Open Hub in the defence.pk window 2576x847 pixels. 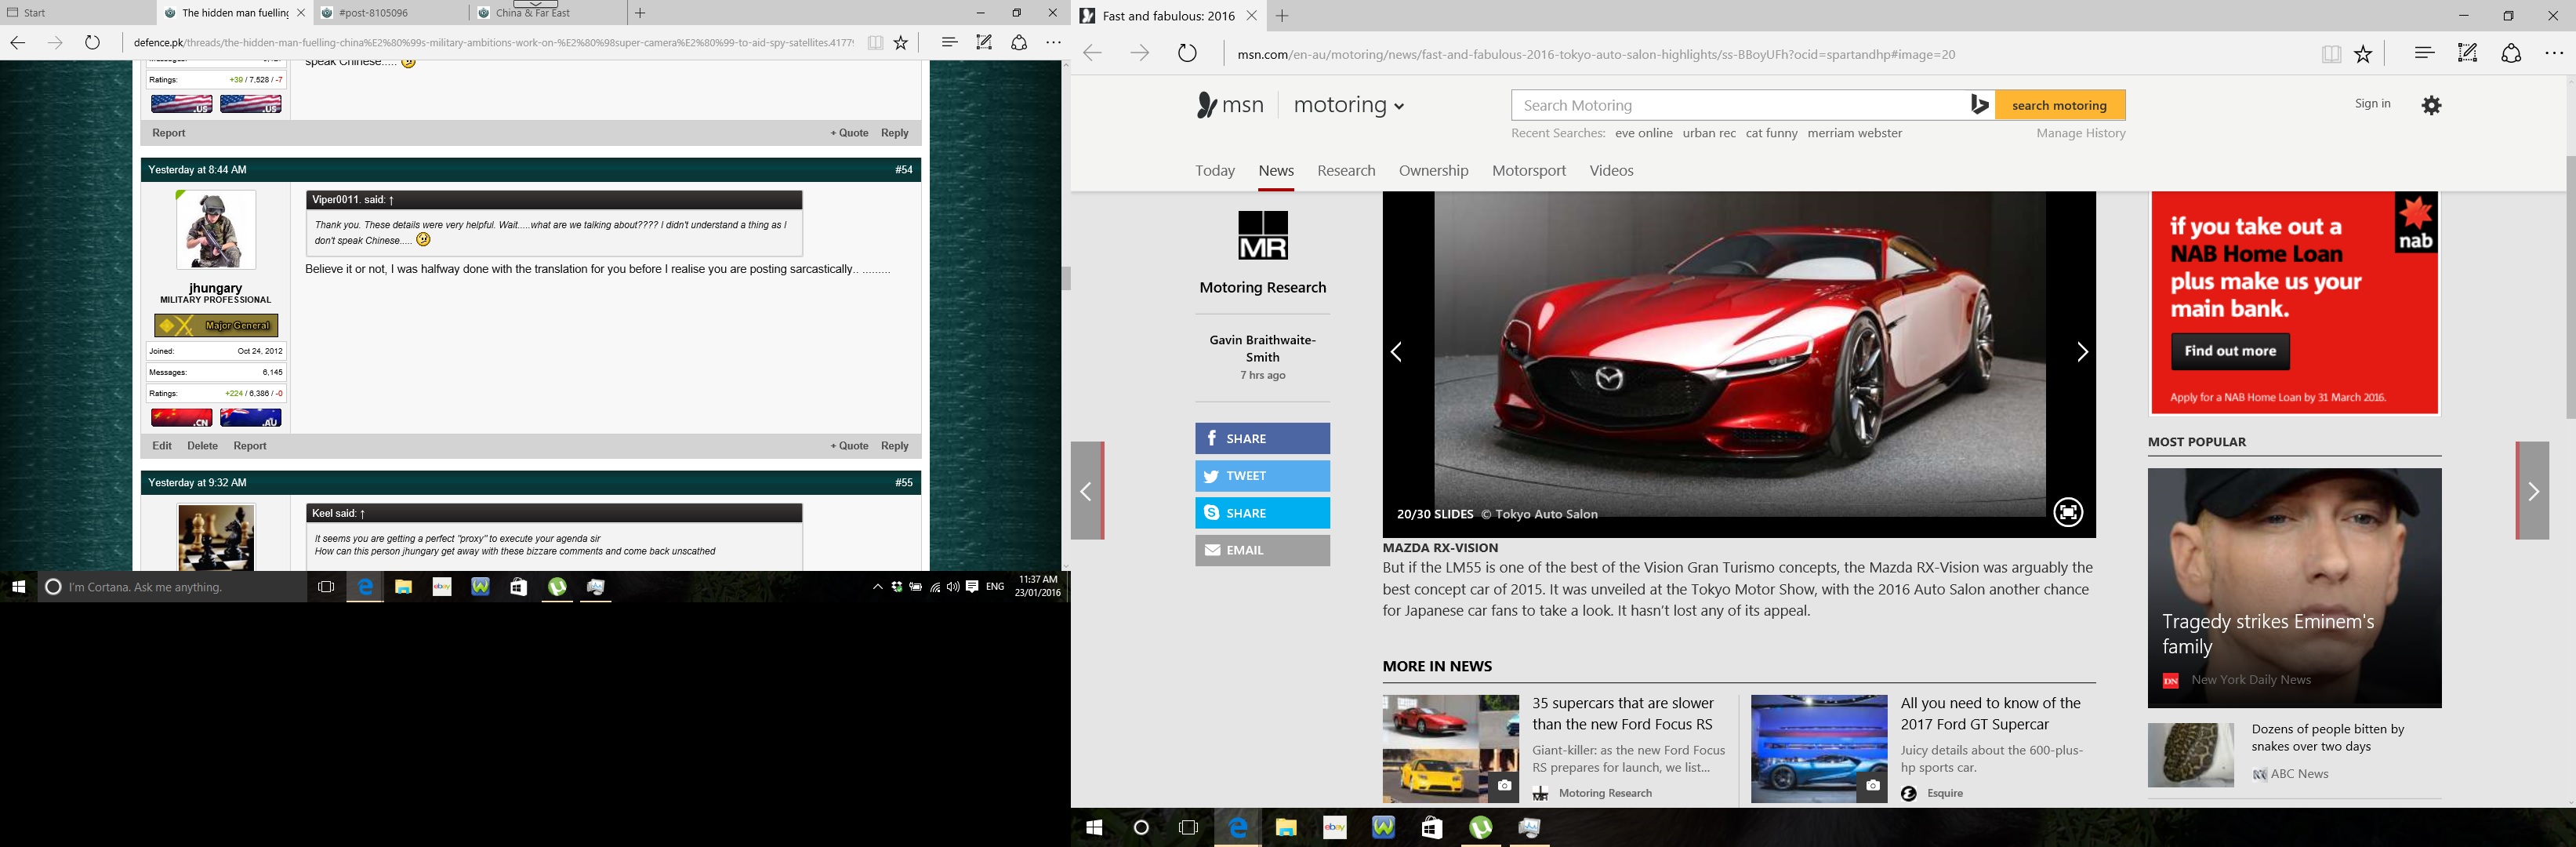point(949,42)
